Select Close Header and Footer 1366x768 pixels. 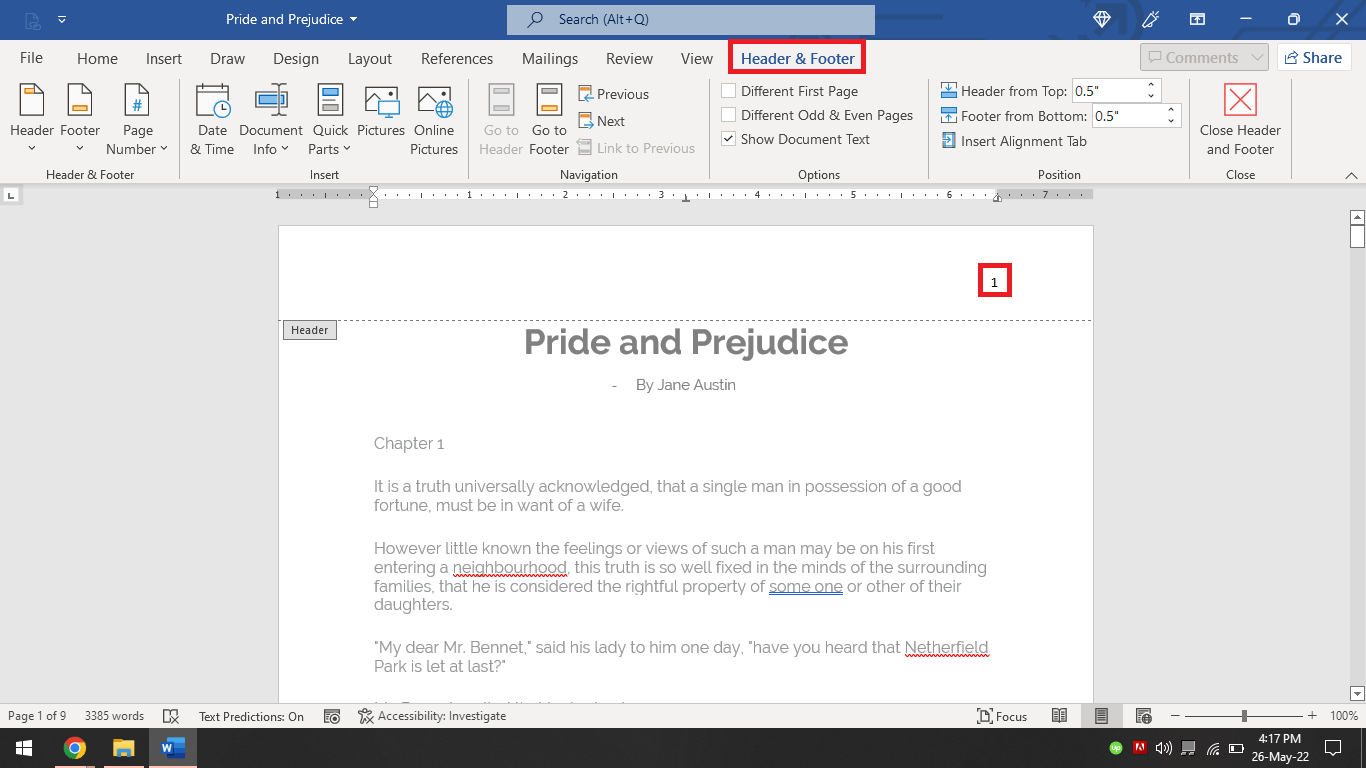[x=1239, y=120]
